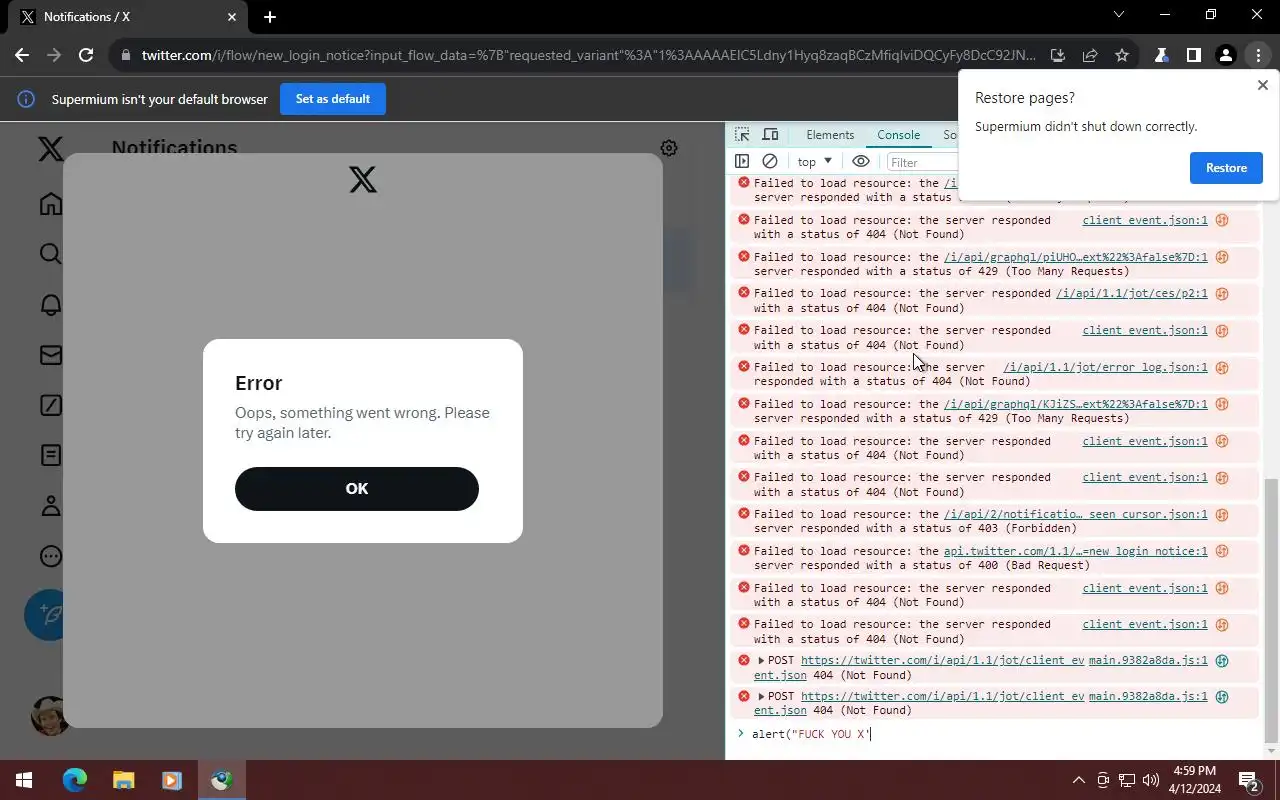Click the blue Post compose button

pyautogui.click(x=44, y=614)
